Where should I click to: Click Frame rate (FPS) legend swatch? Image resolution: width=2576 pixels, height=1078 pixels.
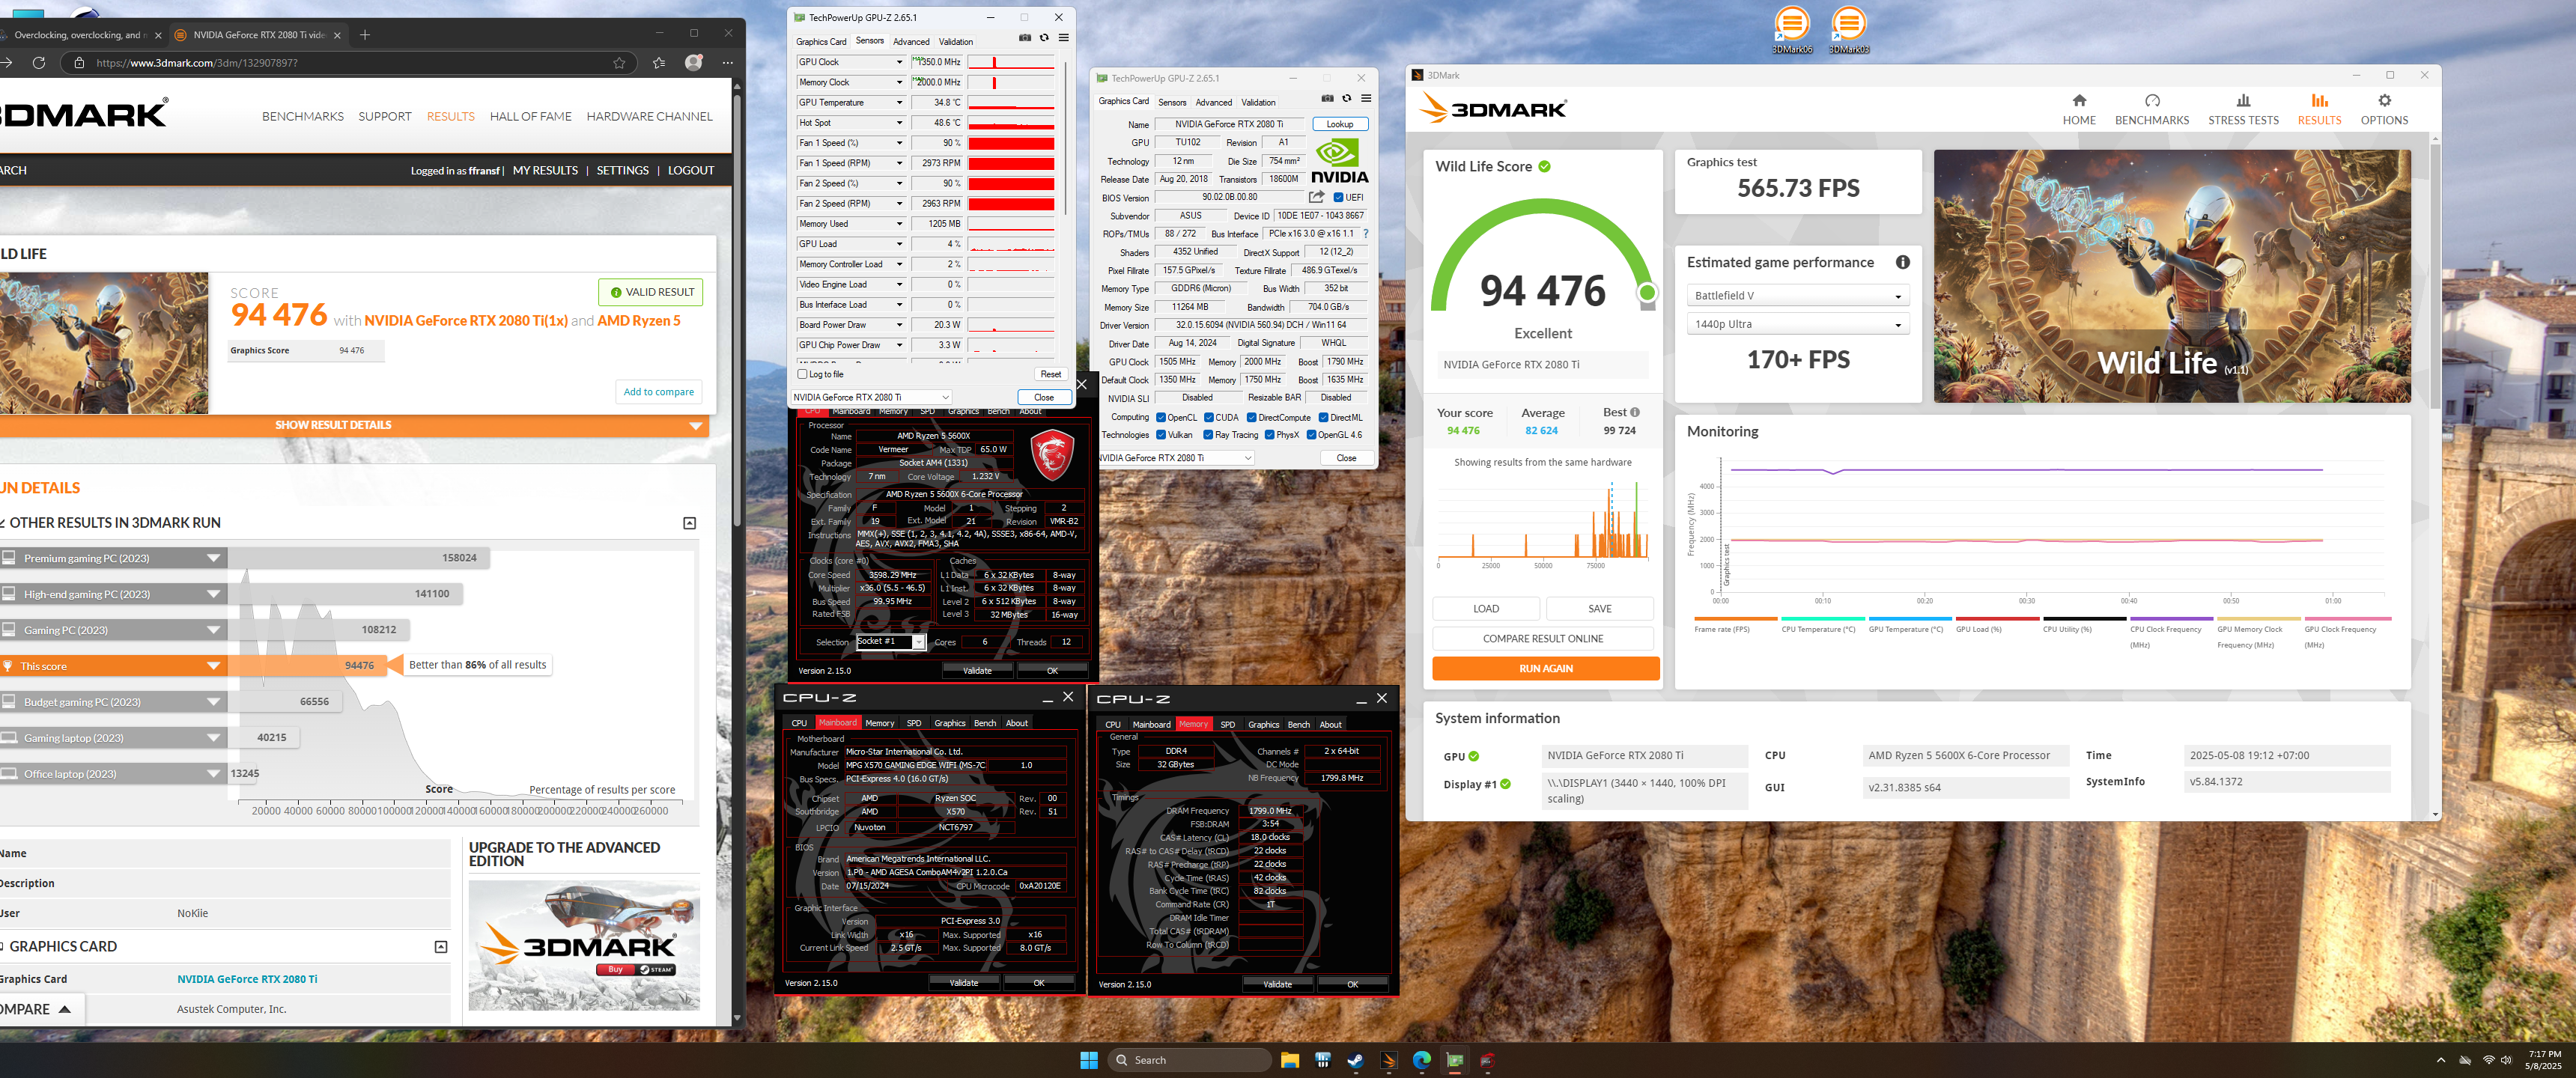(1735, 619)
